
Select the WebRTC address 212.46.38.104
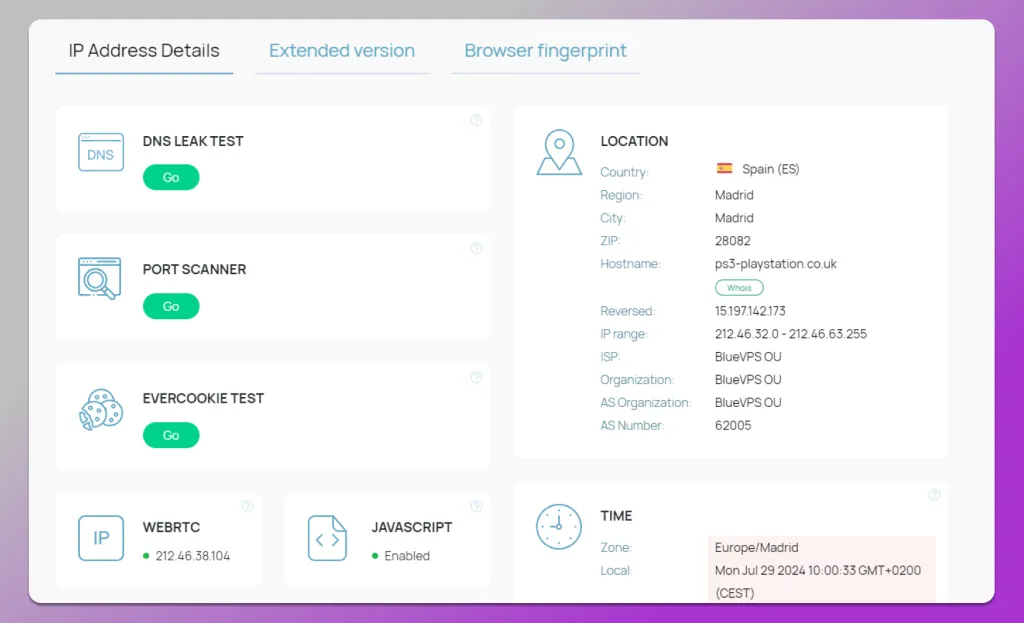[193, 556]
